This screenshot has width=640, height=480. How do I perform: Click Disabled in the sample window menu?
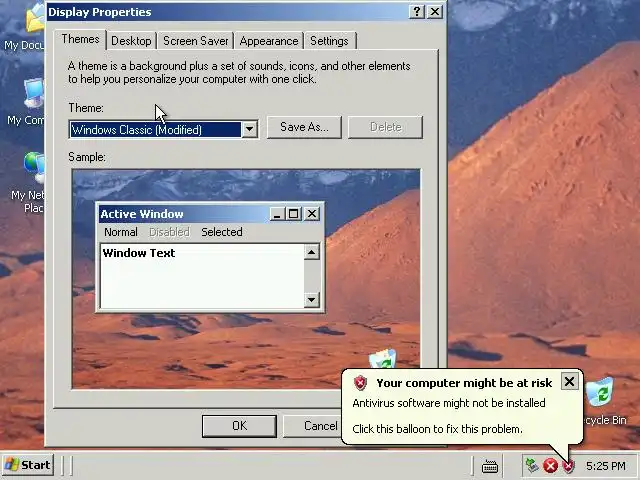click(169, 232)
